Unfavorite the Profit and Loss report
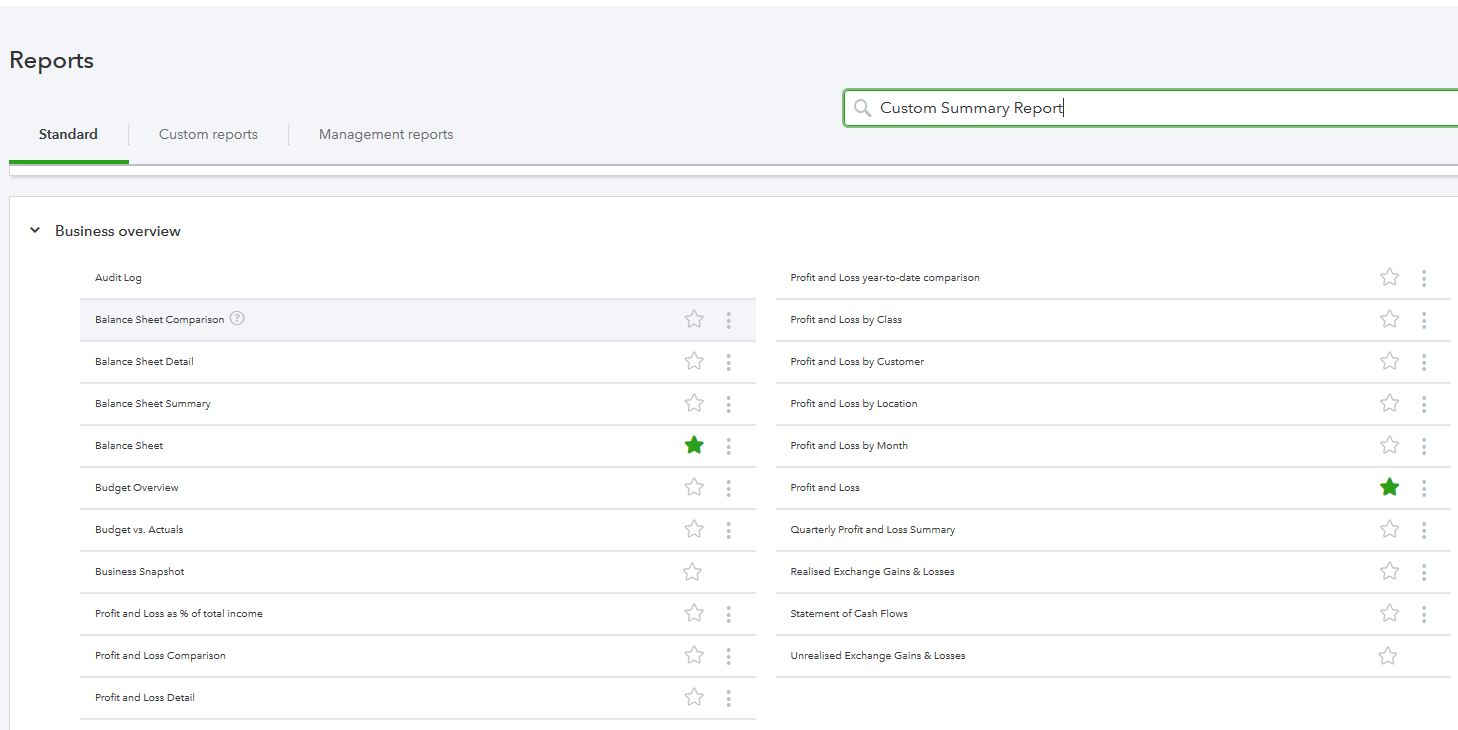This screenshot has height=730, width=1458. [1389, 487]
